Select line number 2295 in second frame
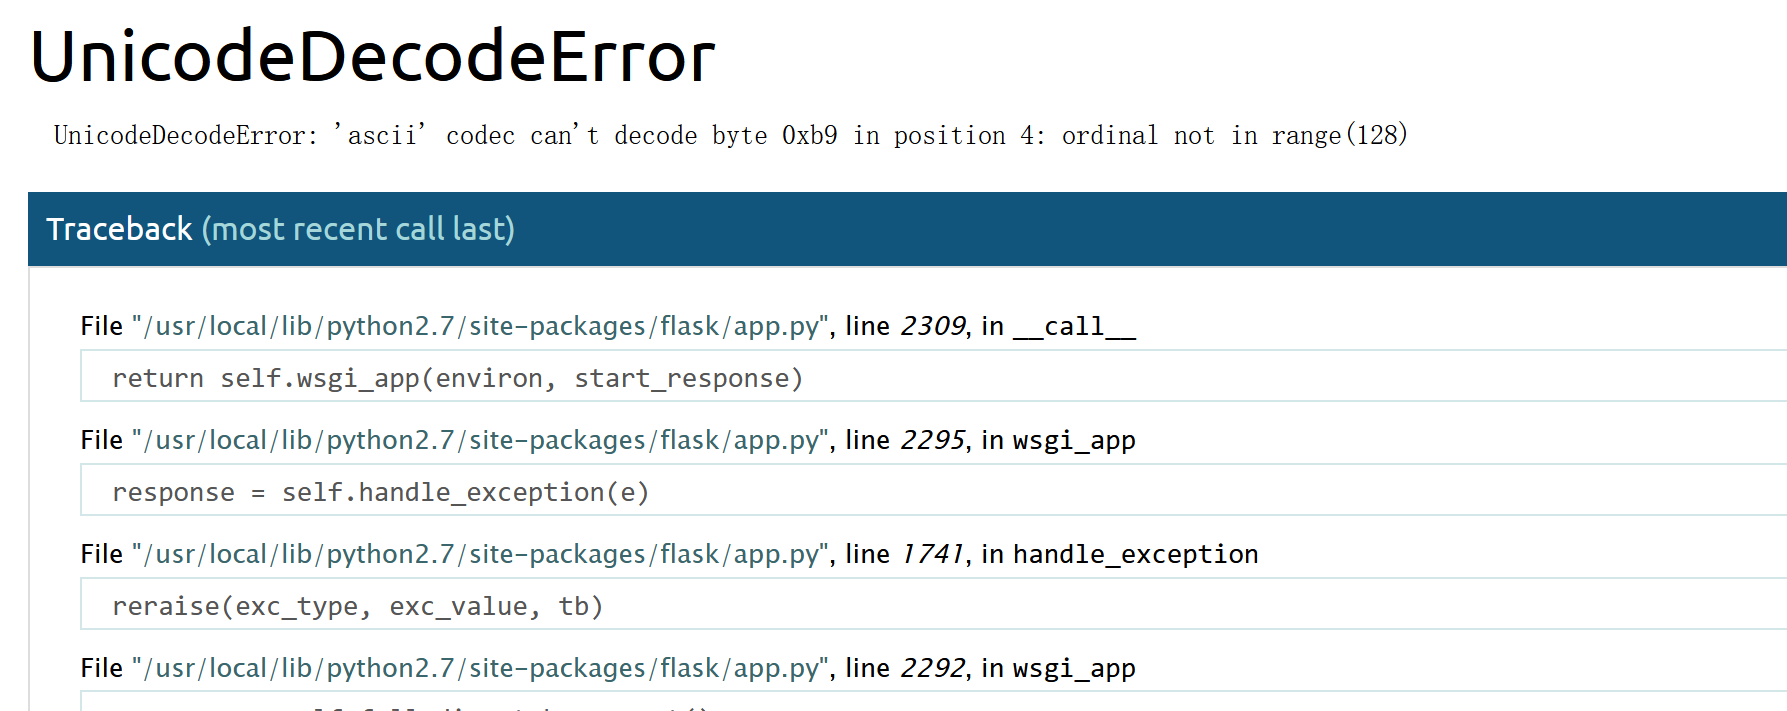The width and height of the screenshot is (1787, 711). 933,440
